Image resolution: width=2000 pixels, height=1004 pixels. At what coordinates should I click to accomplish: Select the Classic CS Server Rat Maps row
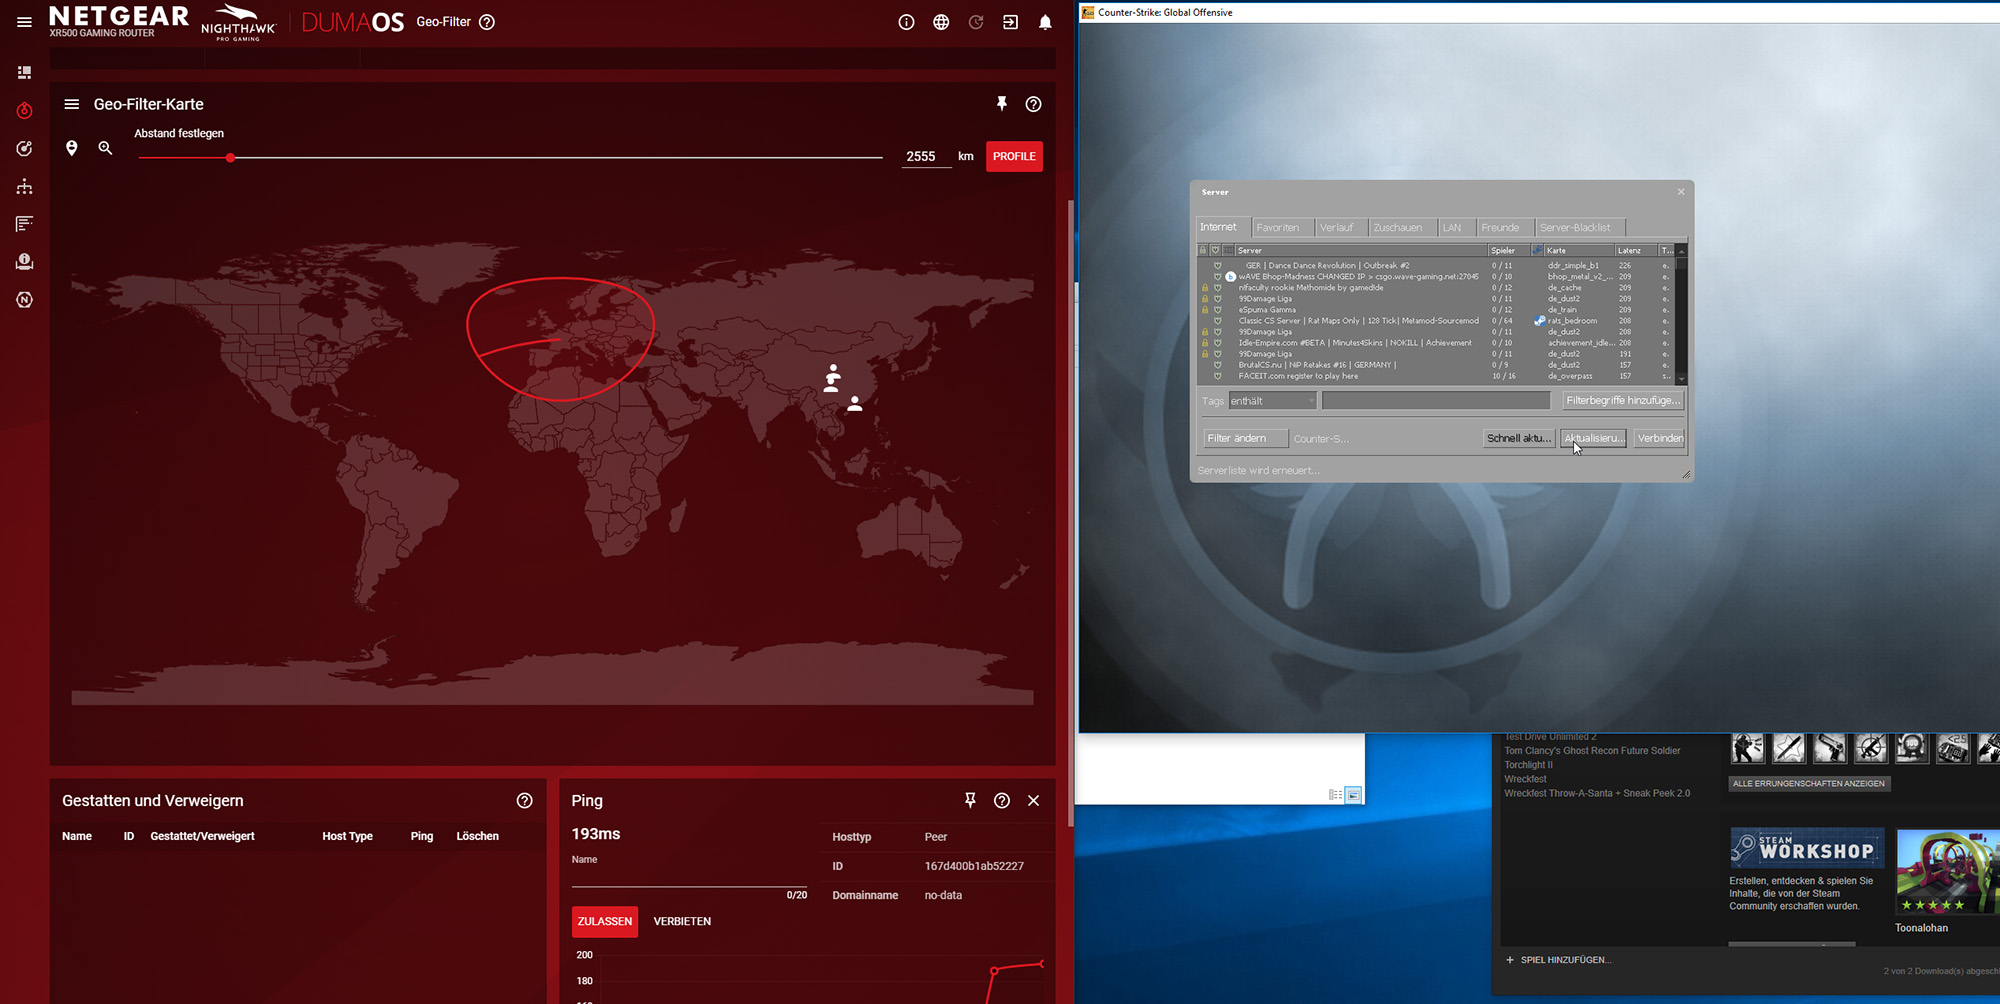coord(1436,321)
